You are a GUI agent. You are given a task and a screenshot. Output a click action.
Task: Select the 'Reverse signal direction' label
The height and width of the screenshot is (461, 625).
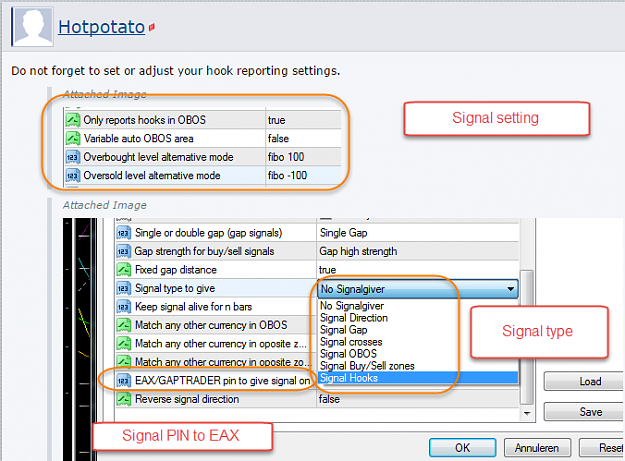[x=187, y=399]
